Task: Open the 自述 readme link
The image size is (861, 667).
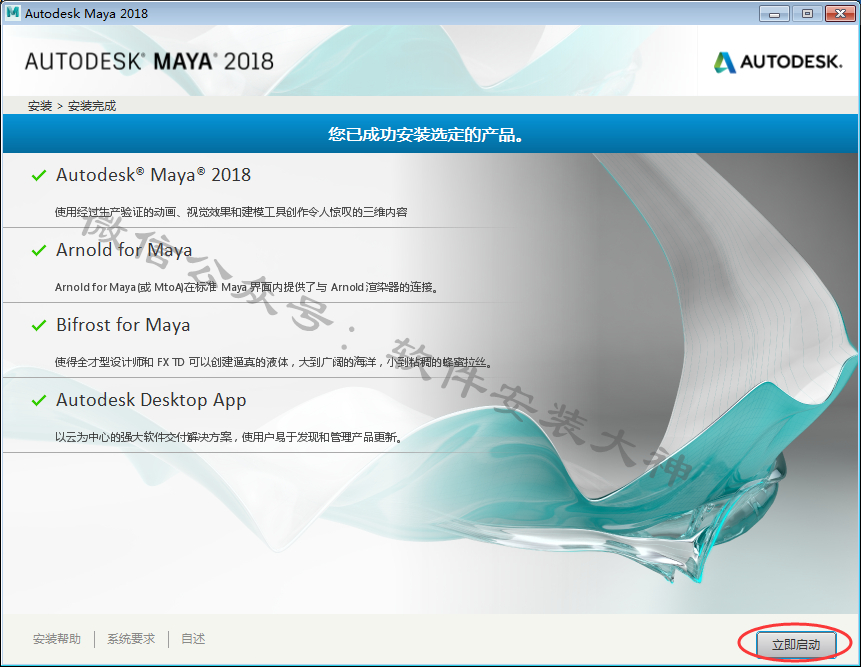Action: coord(193,639)
